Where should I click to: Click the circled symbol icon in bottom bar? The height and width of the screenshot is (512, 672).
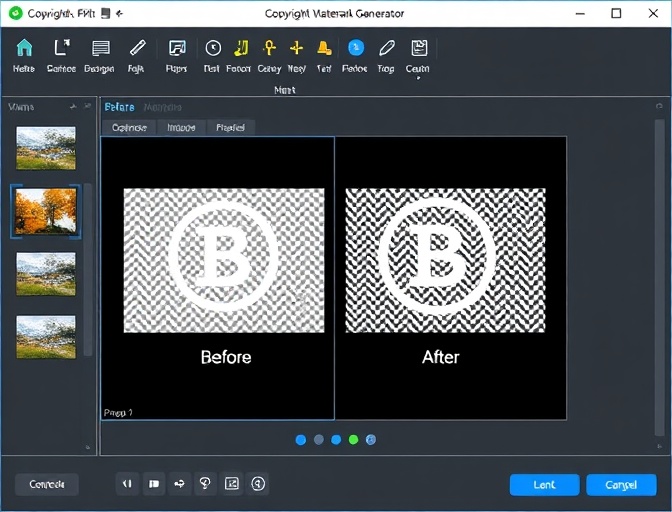(x=258, y=484)
